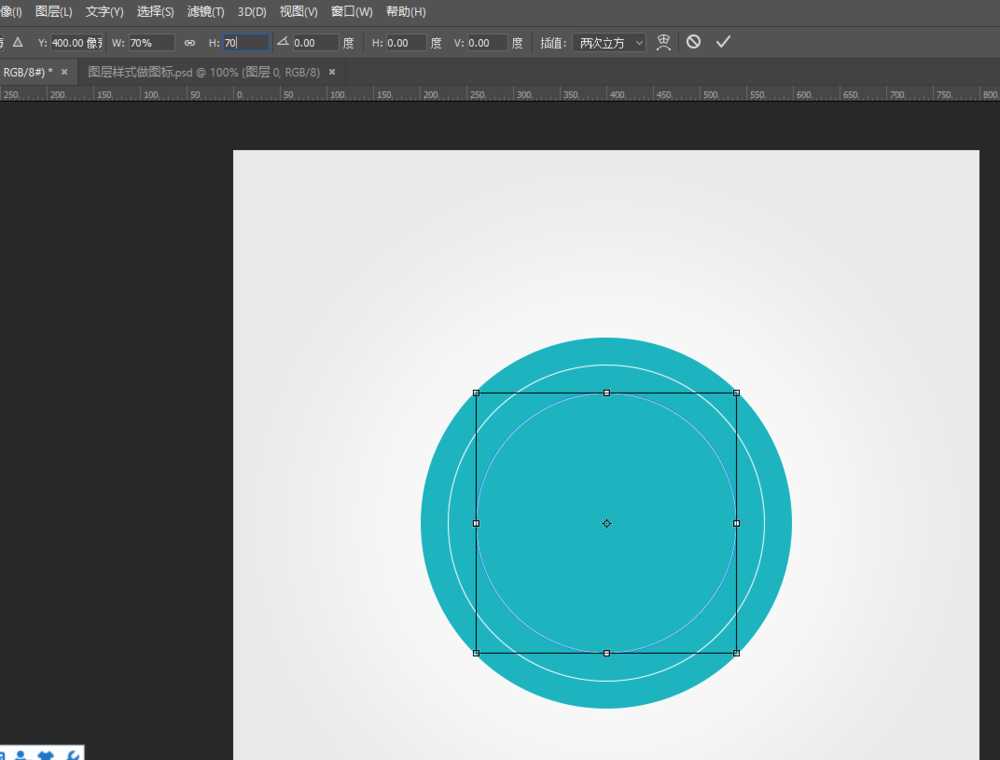
Task: Click the rotation angle icon
Action: [x=282, y=42]
